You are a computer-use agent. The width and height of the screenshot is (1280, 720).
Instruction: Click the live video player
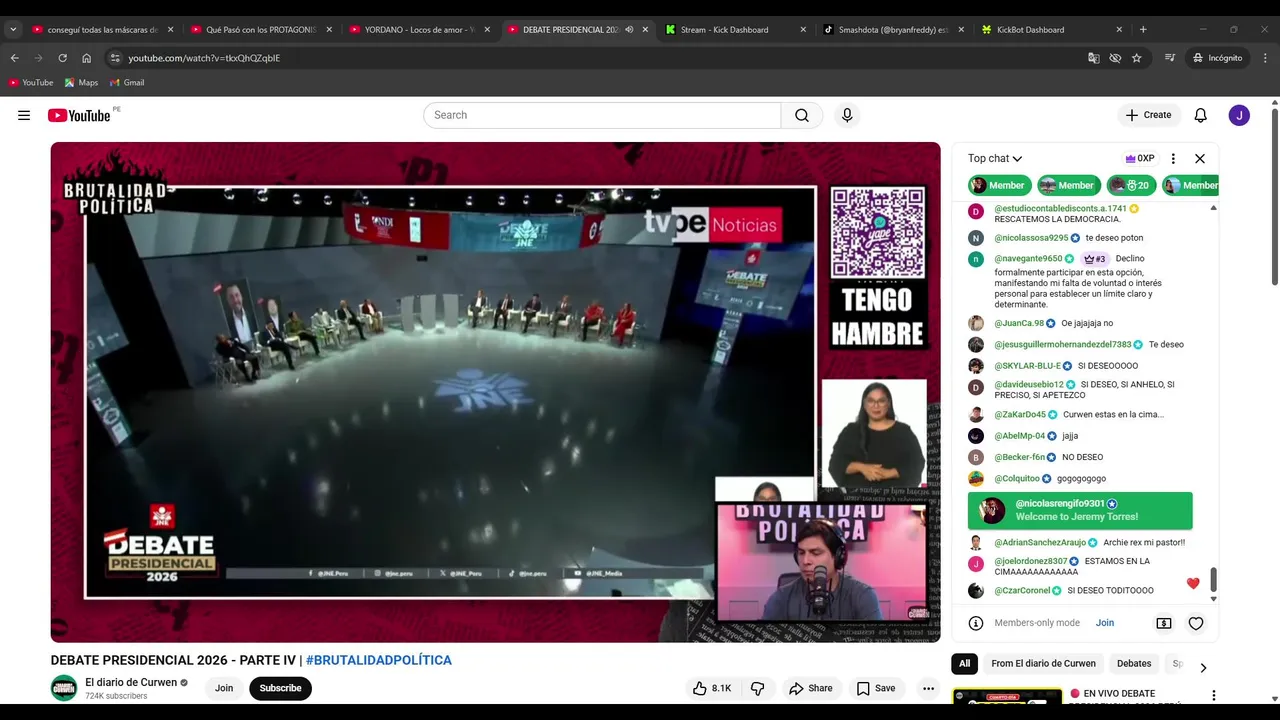495,391
